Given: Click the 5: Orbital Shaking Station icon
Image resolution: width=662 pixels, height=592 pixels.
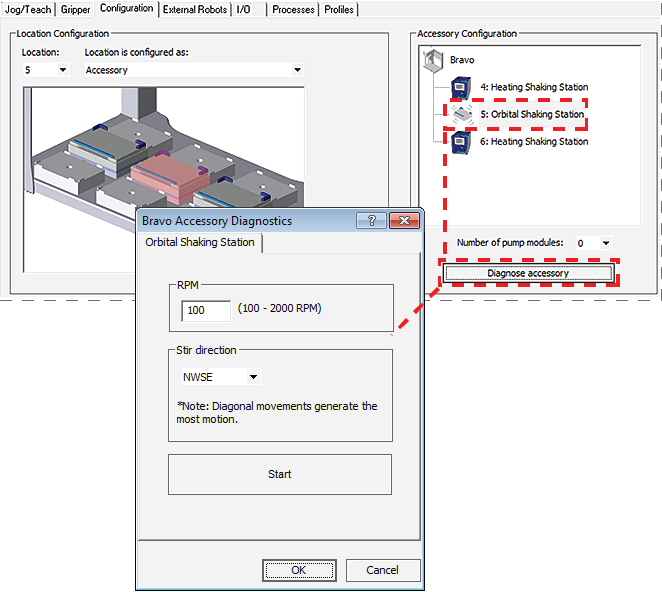Looking at the screenshot, I should 462,115.
